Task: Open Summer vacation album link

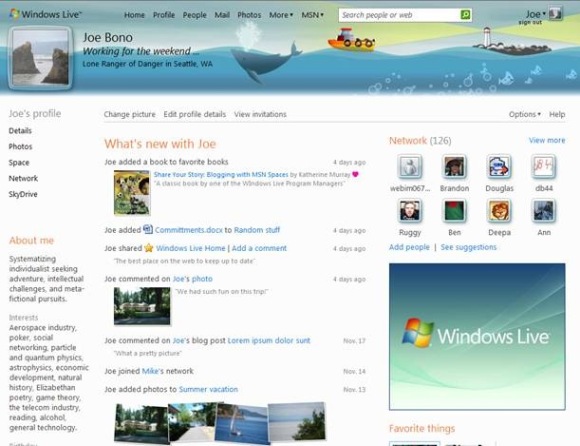Action: (208, 389)
